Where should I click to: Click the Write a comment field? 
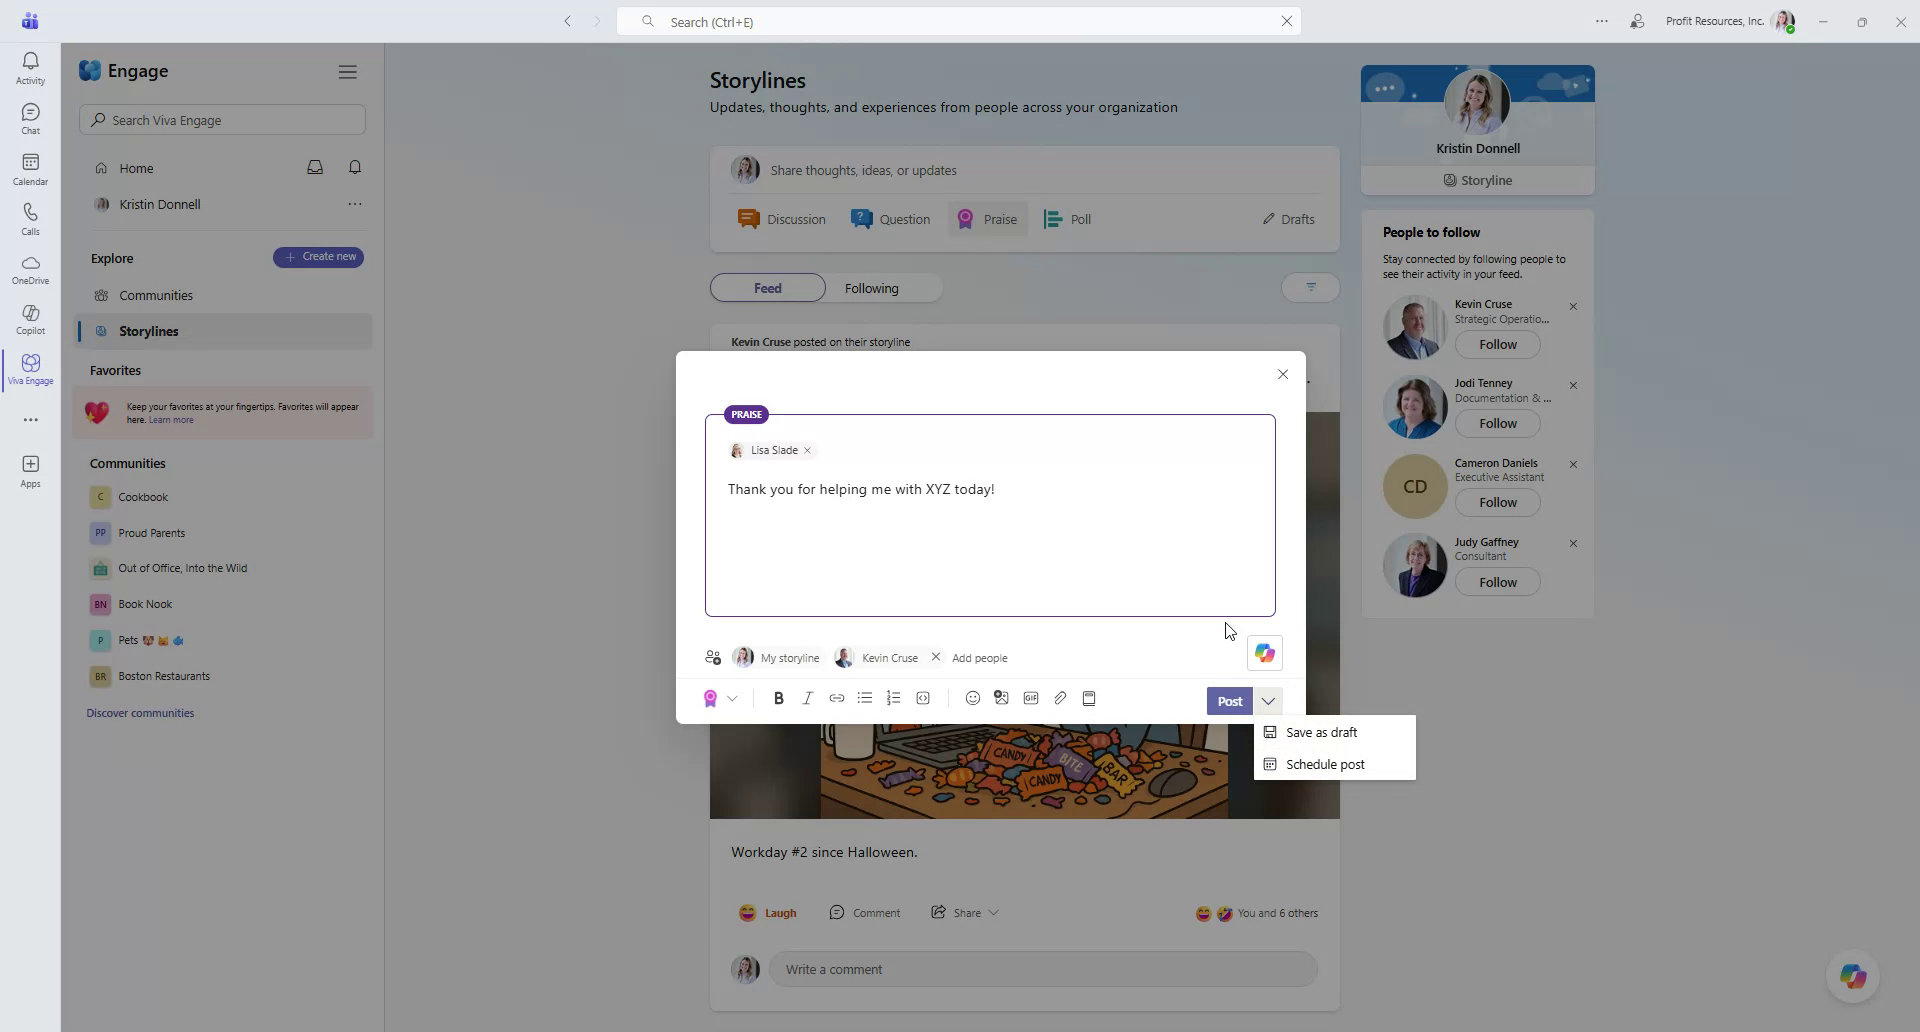(x=1045, y=968)
